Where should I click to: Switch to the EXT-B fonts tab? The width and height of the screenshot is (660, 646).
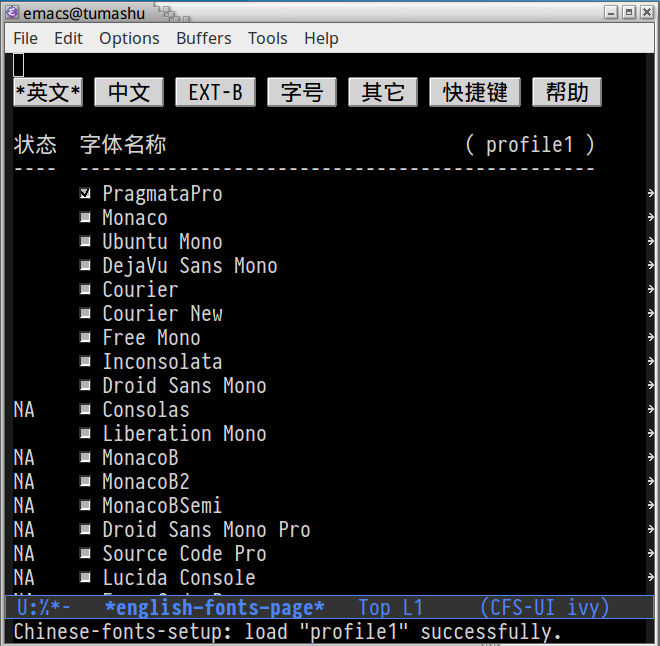[x=216, y=92]
